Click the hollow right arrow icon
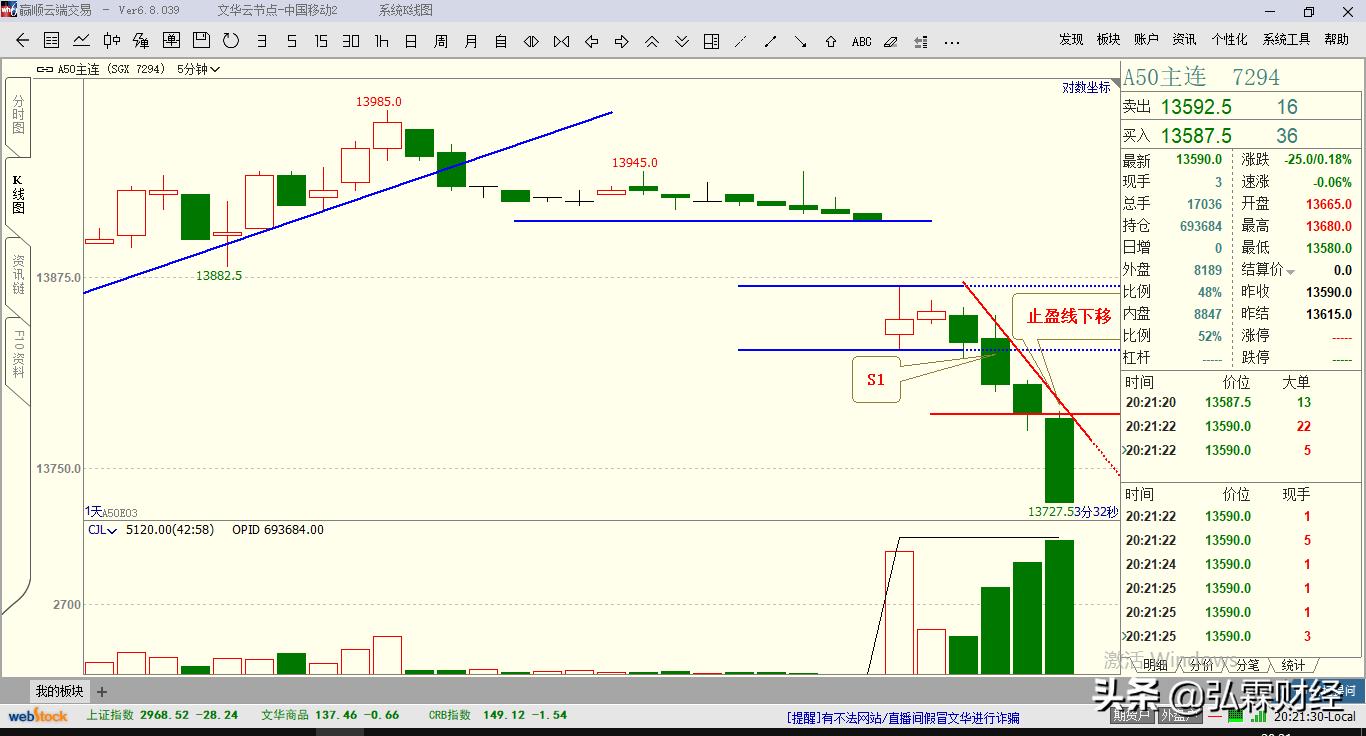This screenshot has width=1366, height=736. [x=621, y=41]
